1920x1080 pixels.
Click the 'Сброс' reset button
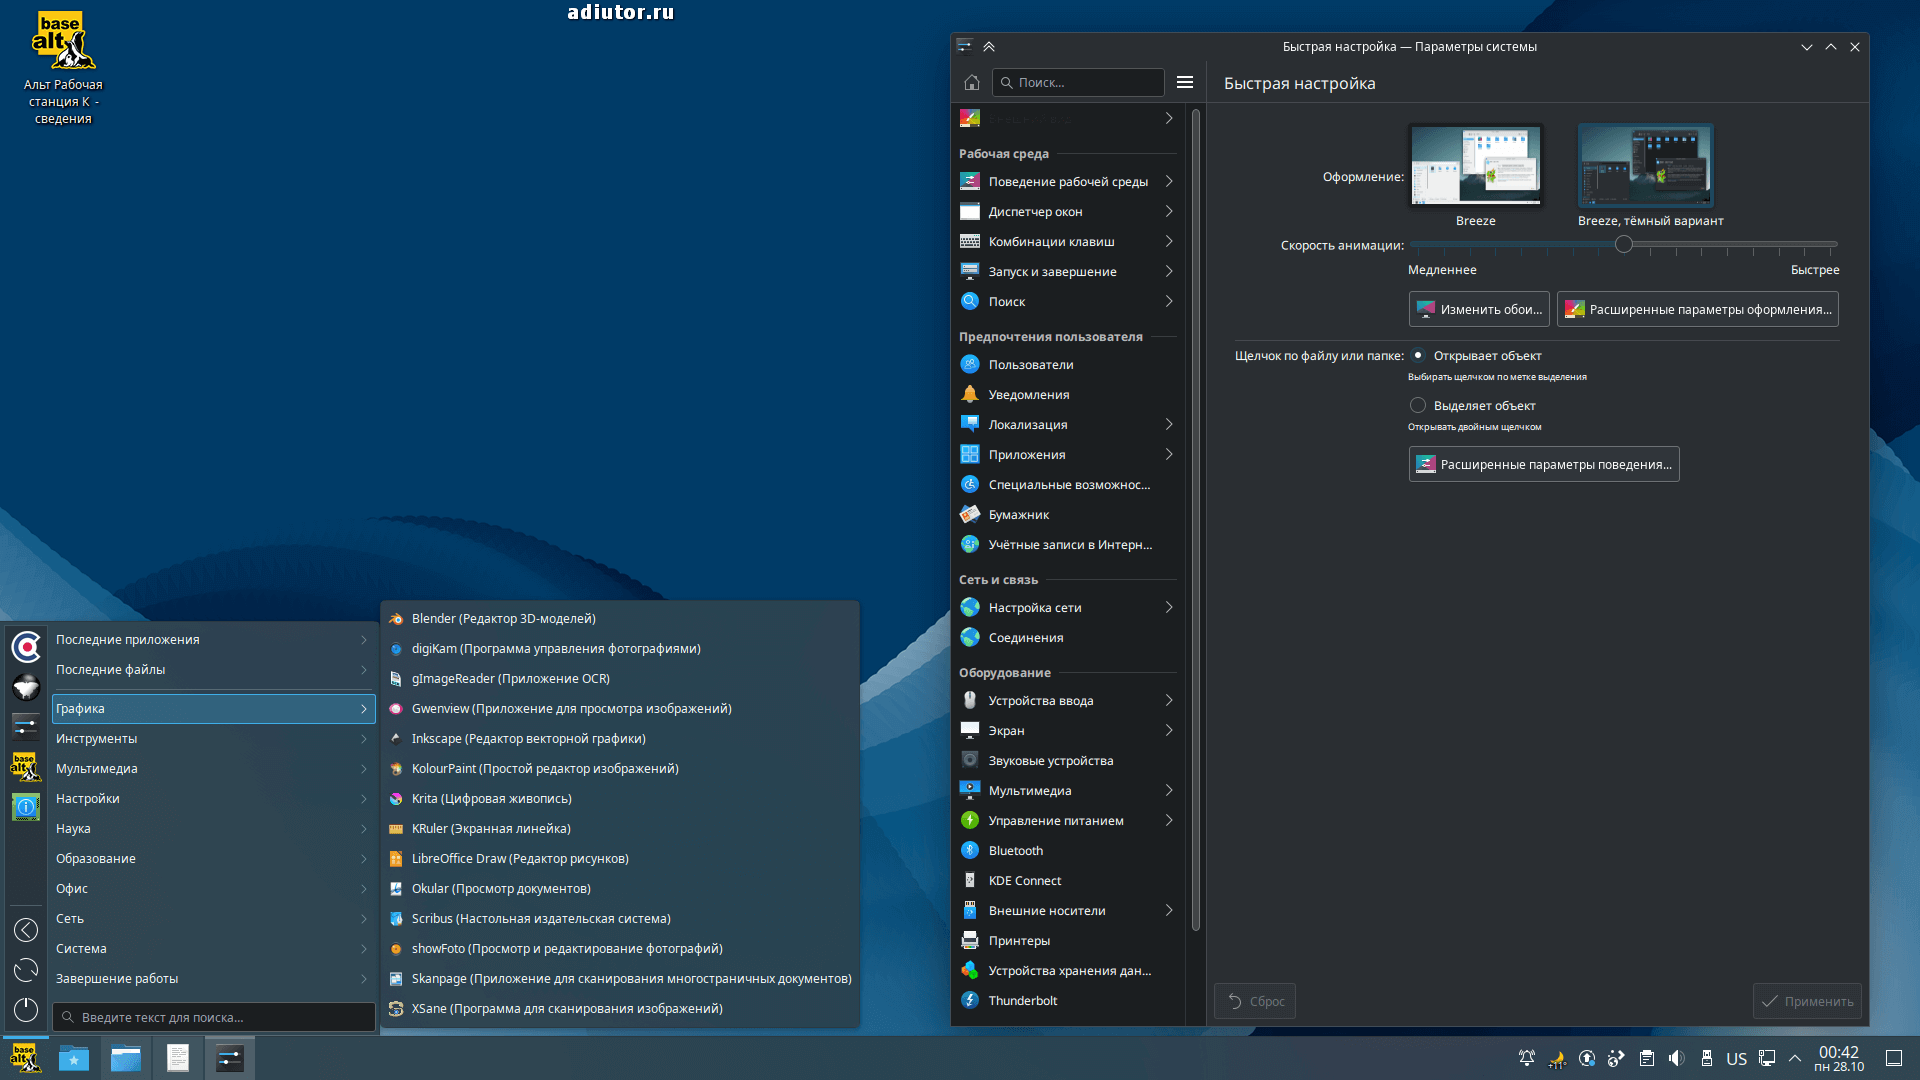pyautogui.click(x=1255, y=1001)
